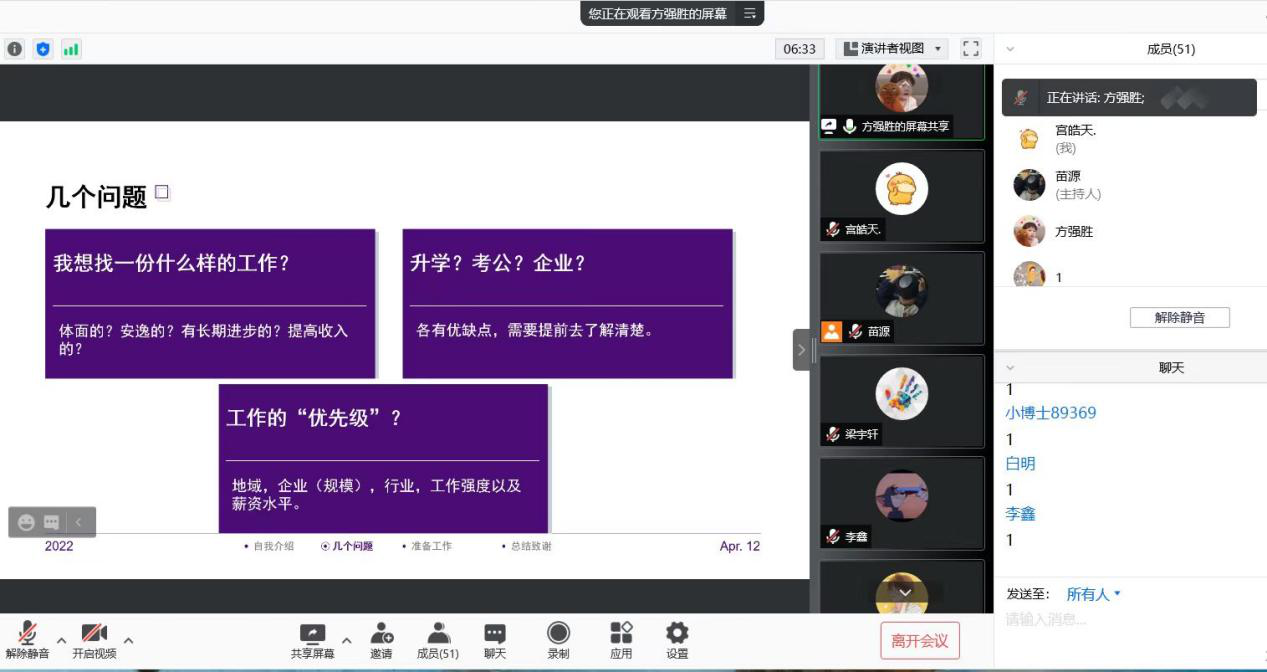Expand audio options arrow beside 解除静音
1267x672 pixels.
click(x=61, y=640)
